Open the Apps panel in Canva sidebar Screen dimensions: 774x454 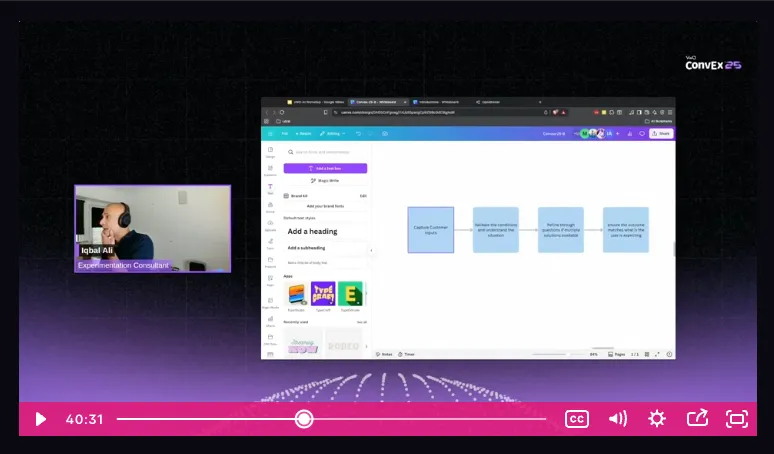point(270,280)
